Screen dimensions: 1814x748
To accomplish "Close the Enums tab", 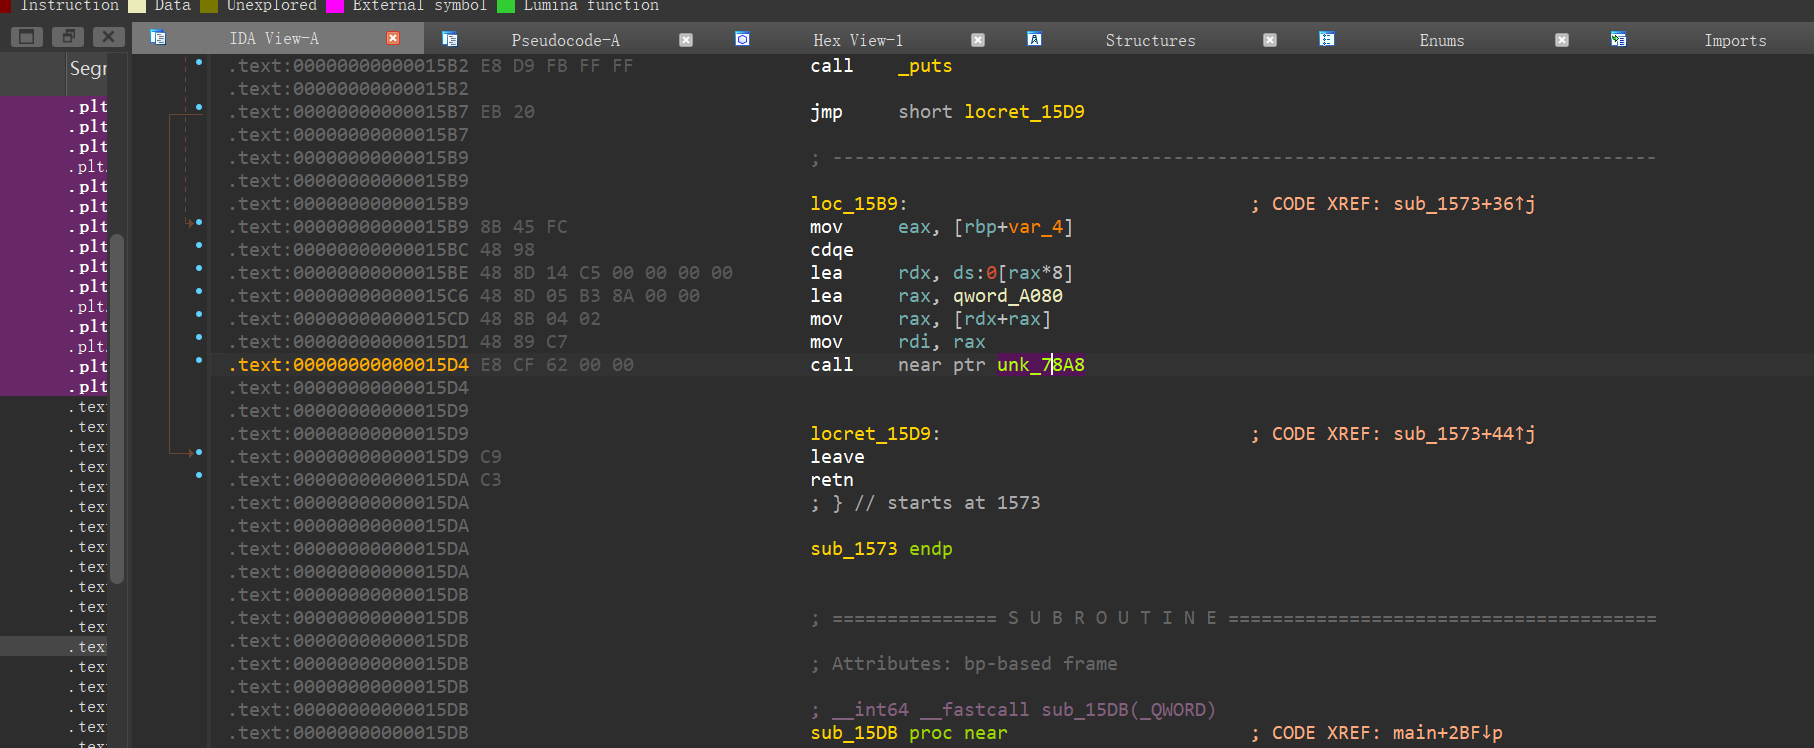I will coord(1562,40).
